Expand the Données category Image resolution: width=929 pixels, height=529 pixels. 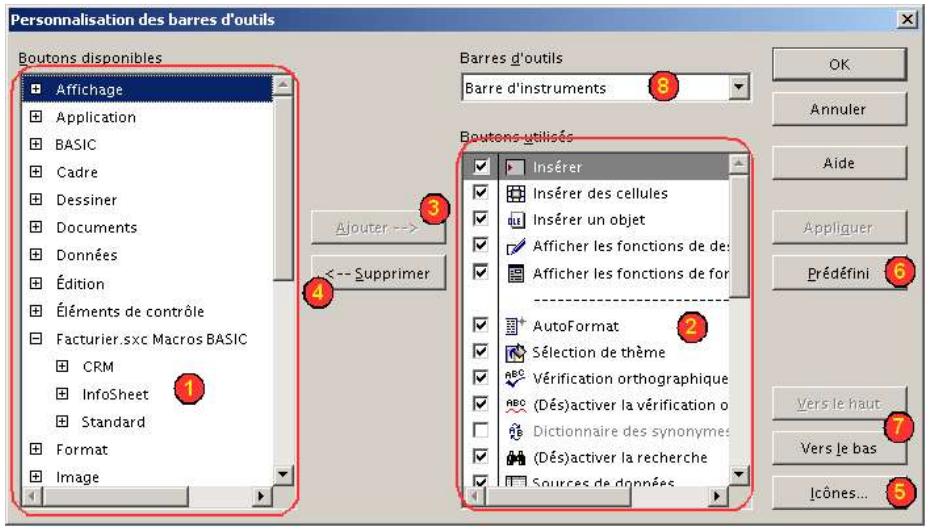36,255
